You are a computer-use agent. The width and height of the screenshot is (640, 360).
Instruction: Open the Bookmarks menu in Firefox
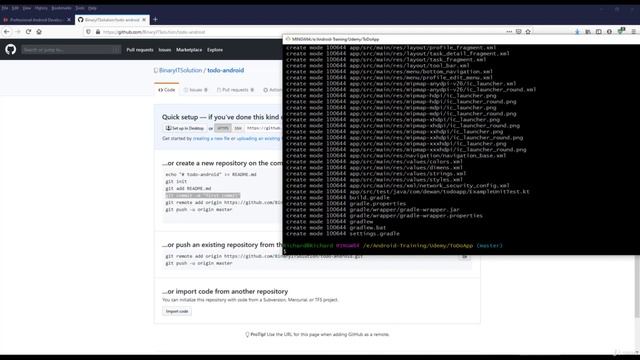pyautogui.click(x=61, y=8)
